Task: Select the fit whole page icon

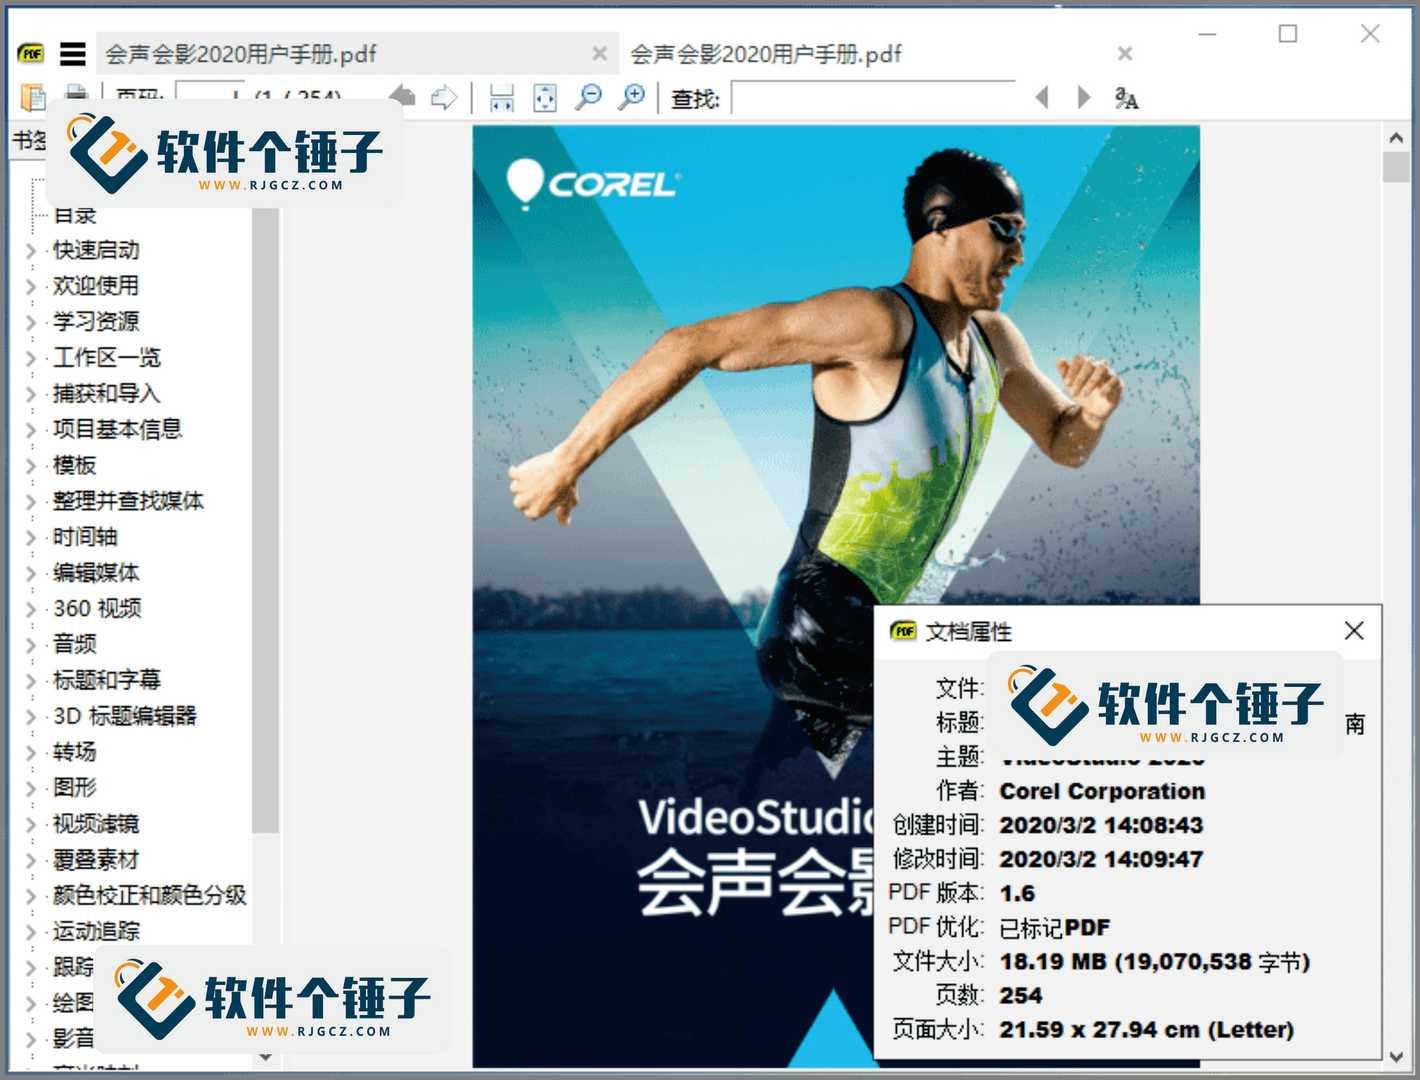Action: tap(545, 98)
